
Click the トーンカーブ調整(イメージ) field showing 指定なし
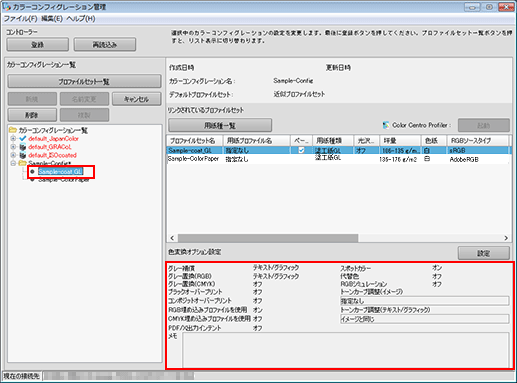tap(424, 301)
